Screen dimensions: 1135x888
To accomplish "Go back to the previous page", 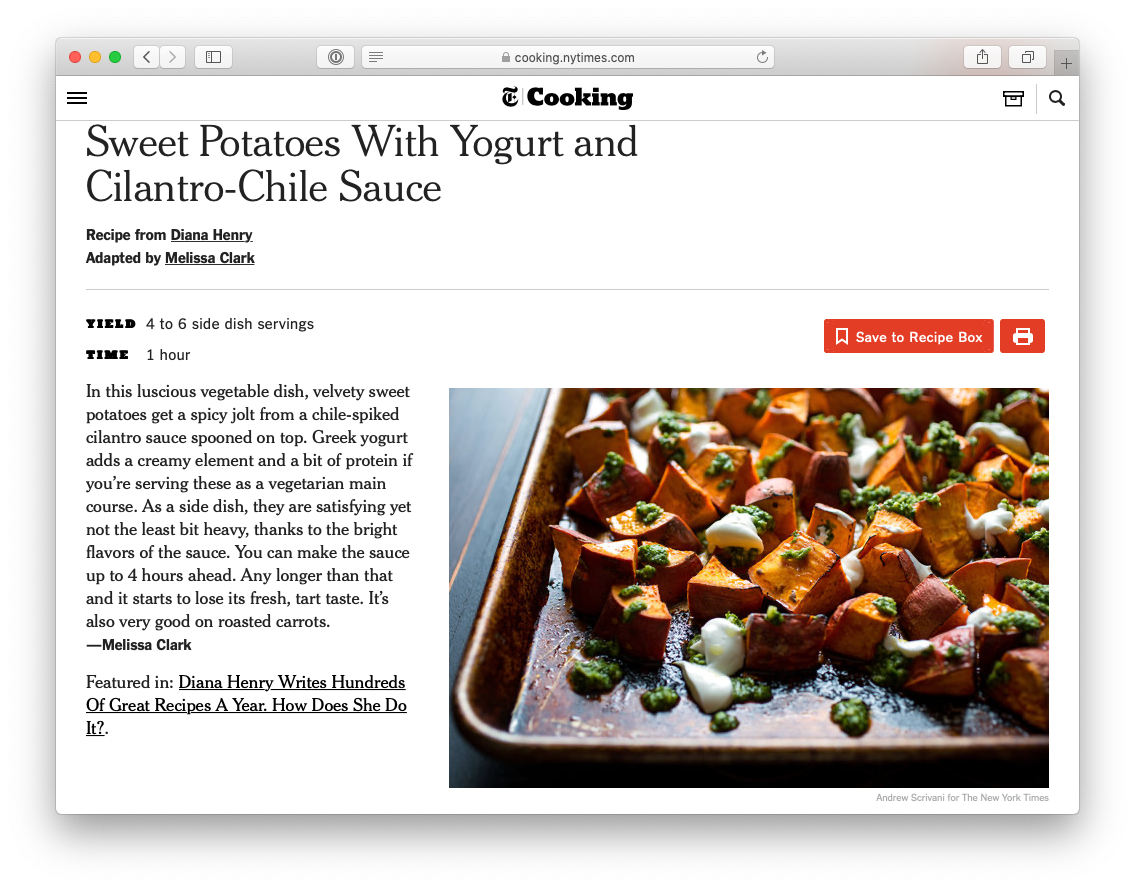I will pos(146,57).
